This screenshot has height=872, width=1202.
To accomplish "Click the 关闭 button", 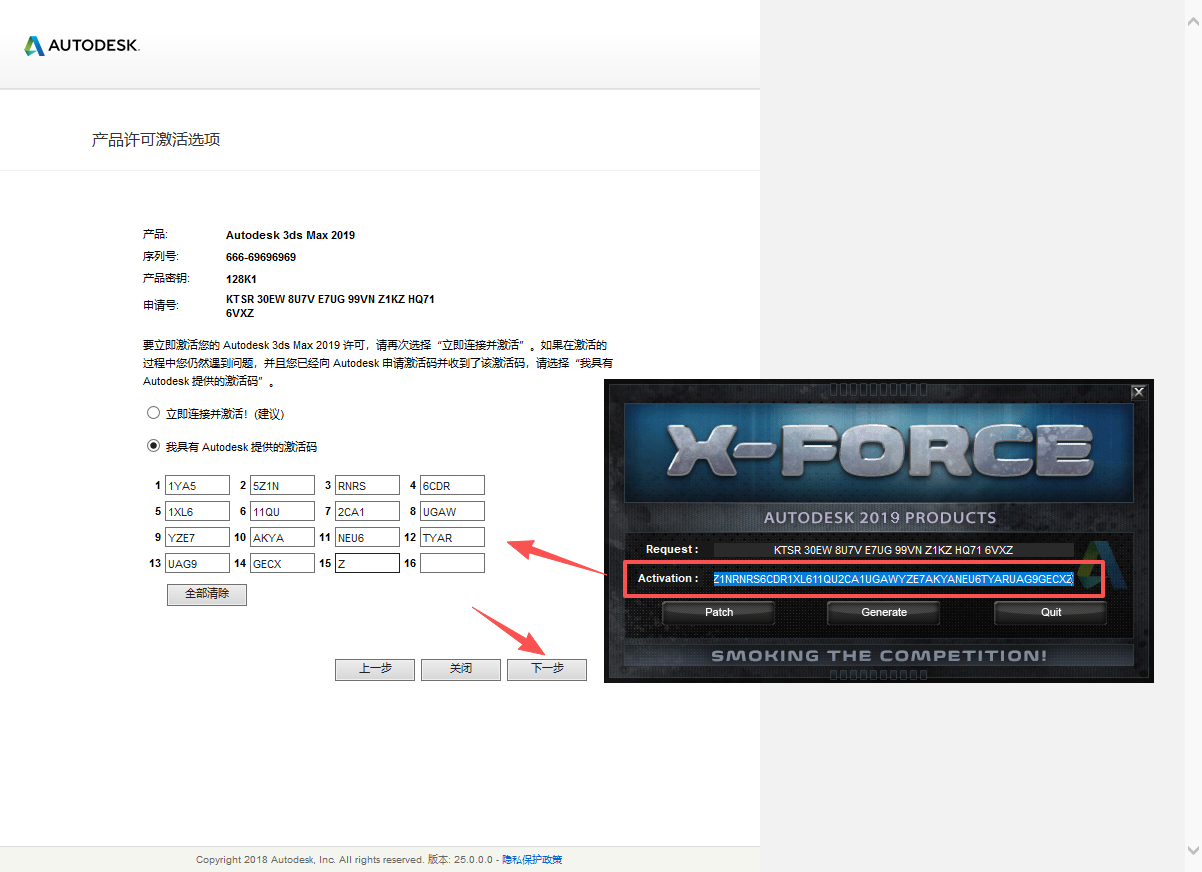I will (x=461, y=669).
